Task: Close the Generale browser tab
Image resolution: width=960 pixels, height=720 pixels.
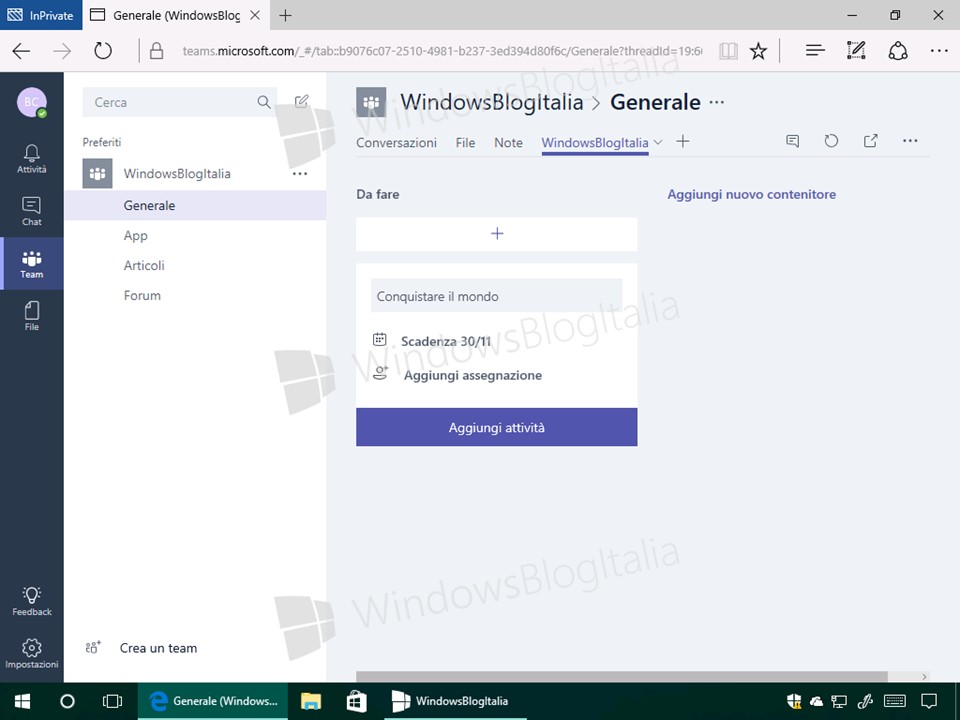Action: (255, 15)
